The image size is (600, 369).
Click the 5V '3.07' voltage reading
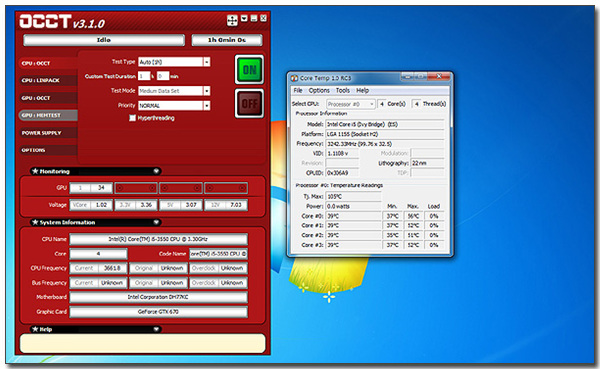[x=191, y=205]
